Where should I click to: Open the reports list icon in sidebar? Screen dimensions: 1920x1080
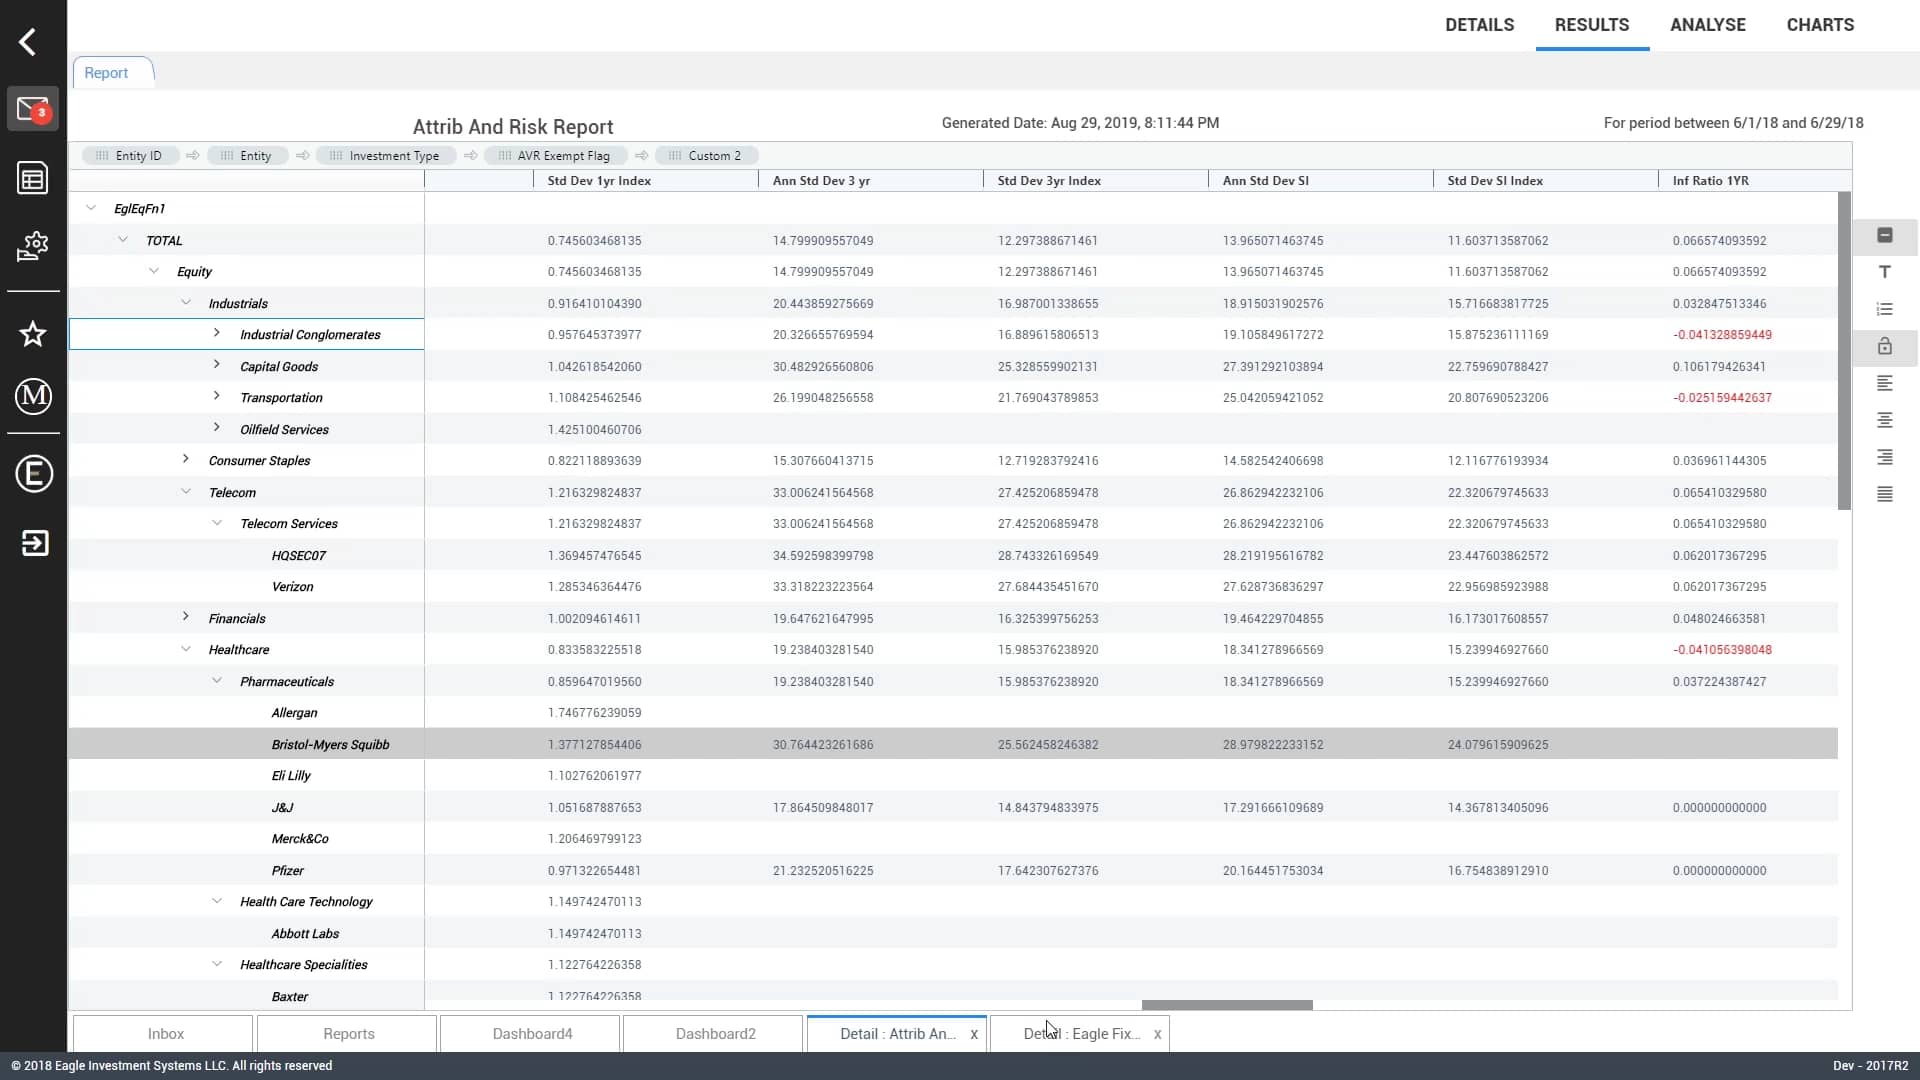(x=33, y=178)
